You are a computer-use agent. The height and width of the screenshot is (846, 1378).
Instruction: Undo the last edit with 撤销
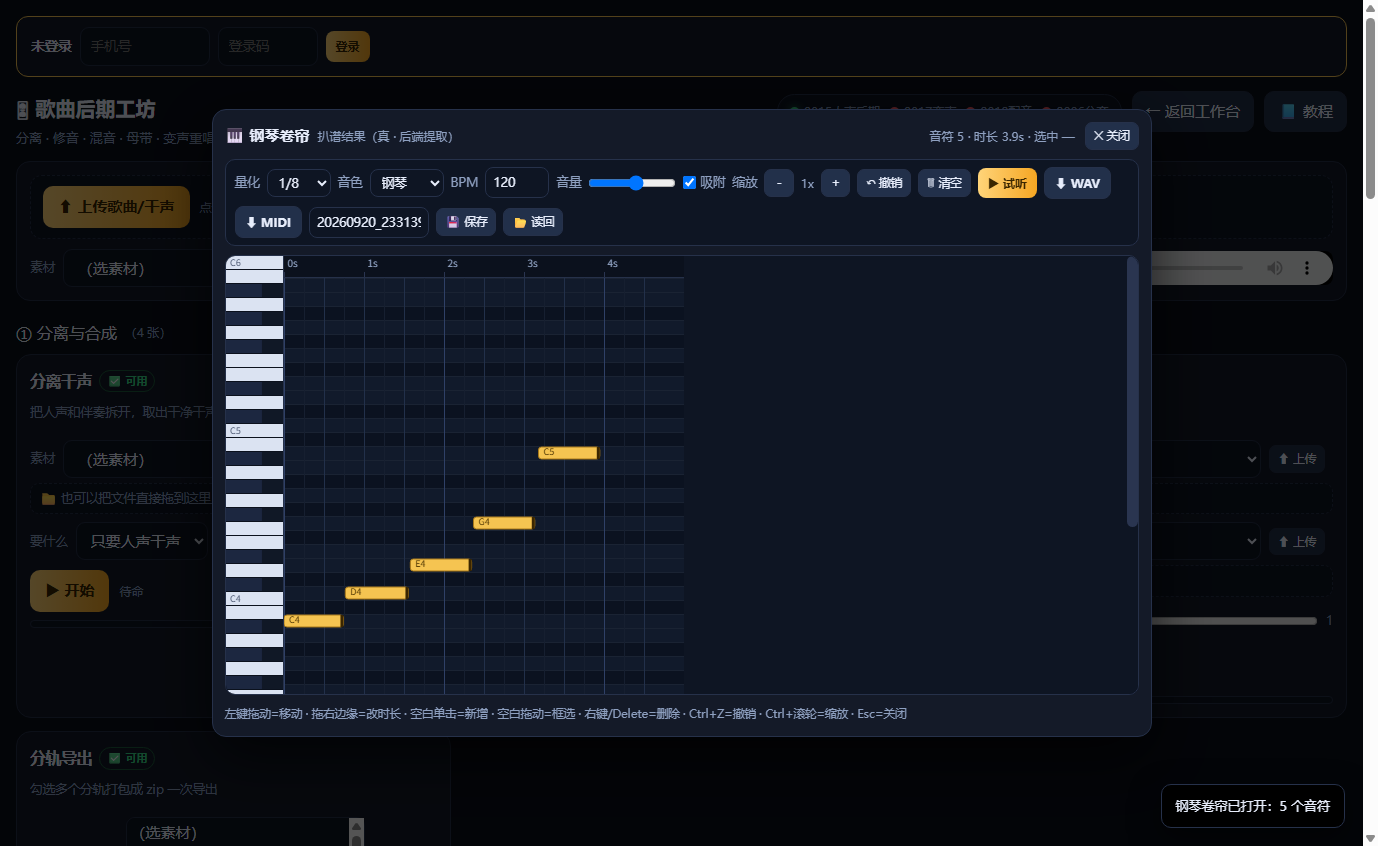point(884,183)
